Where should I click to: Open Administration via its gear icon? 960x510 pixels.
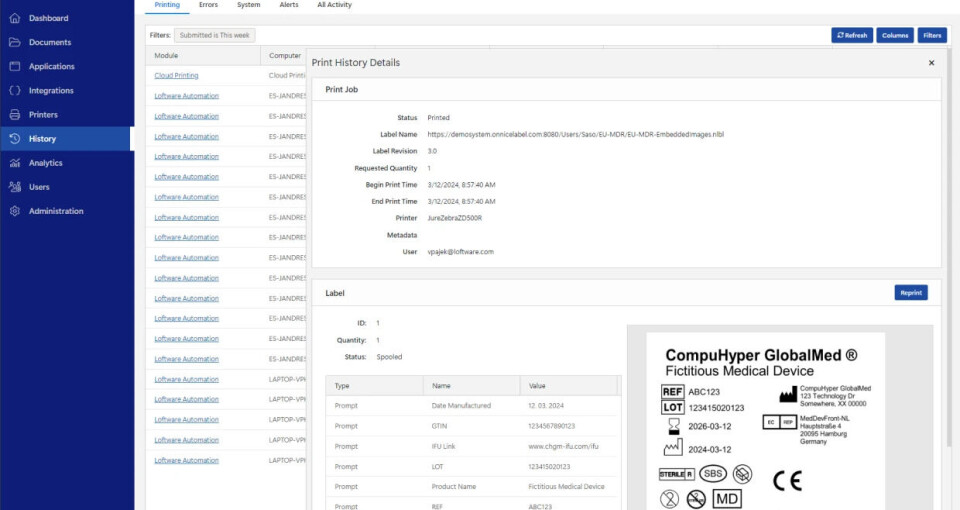point(14,211)
